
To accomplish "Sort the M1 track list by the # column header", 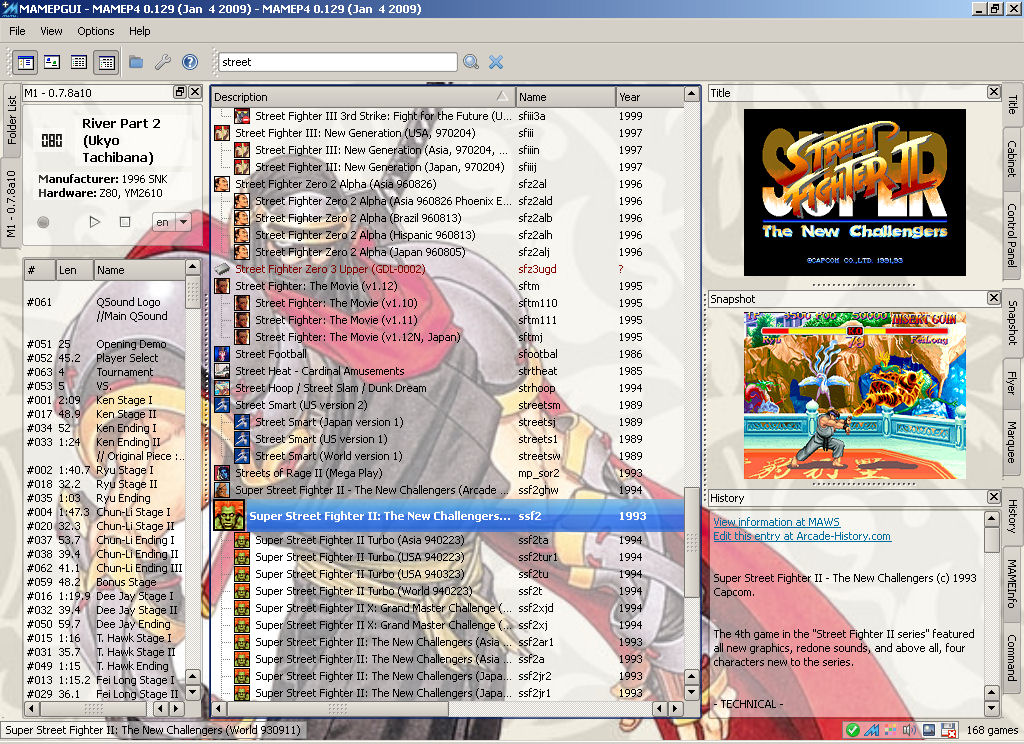I will [40, 270].
